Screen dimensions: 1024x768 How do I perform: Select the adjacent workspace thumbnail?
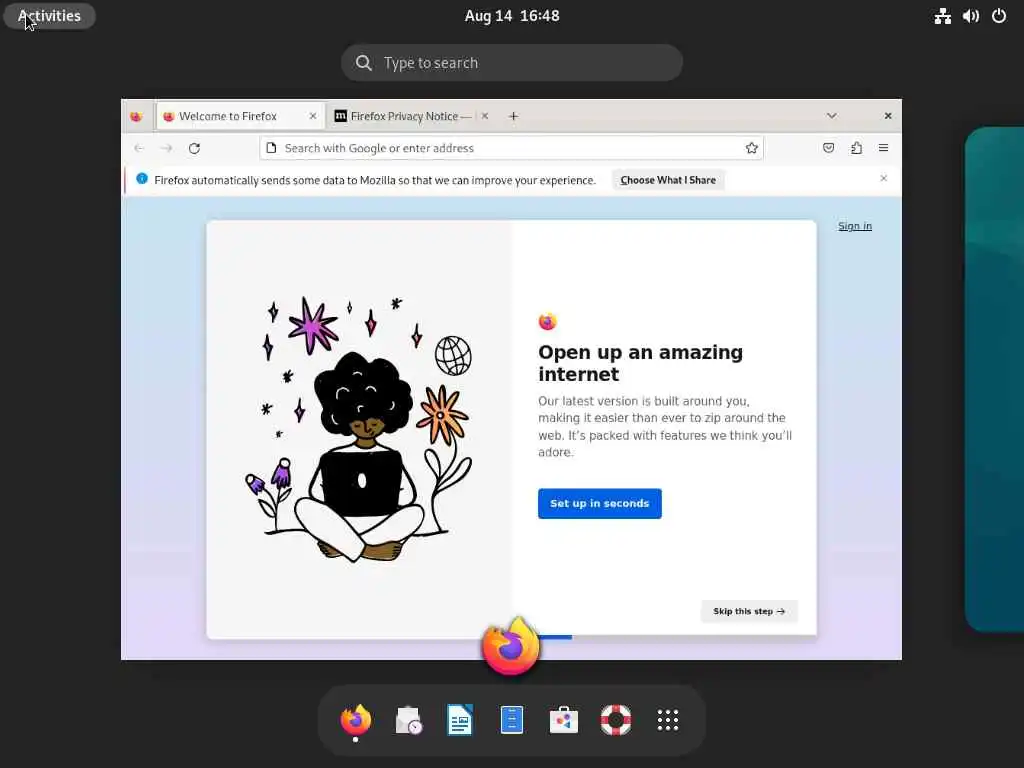pos(995,379)
